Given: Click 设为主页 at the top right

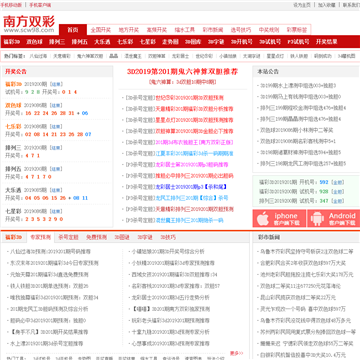Looking at the screenshot, I should (302, 5).
